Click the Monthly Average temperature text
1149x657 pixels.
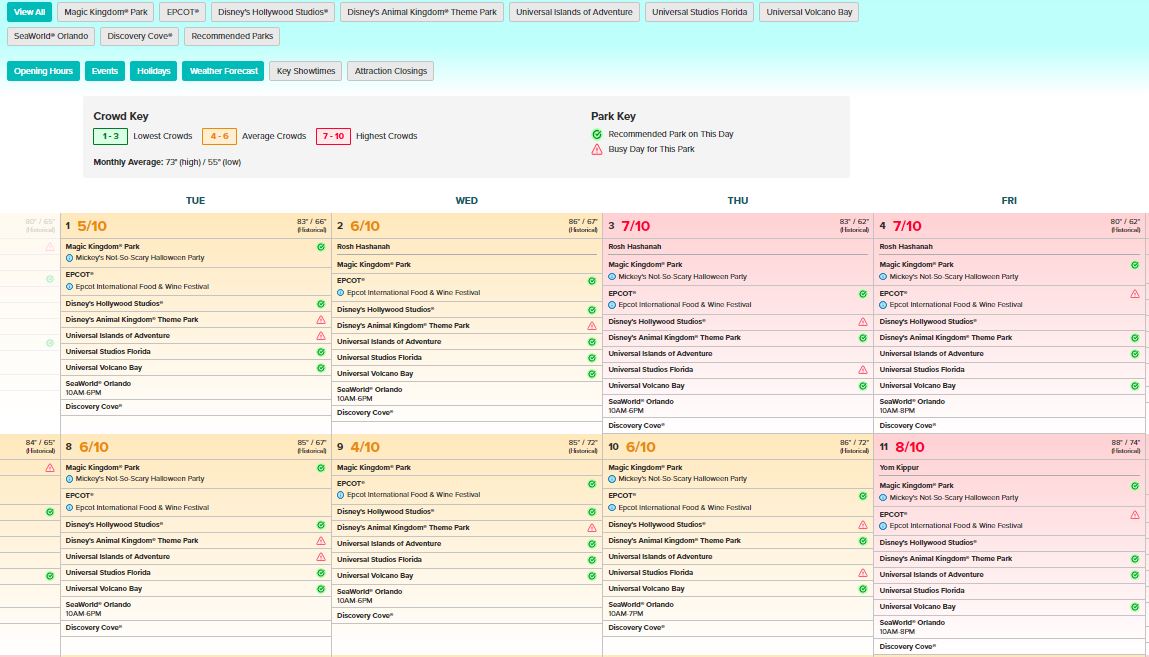pyautogui.click(x=167, y=163)
